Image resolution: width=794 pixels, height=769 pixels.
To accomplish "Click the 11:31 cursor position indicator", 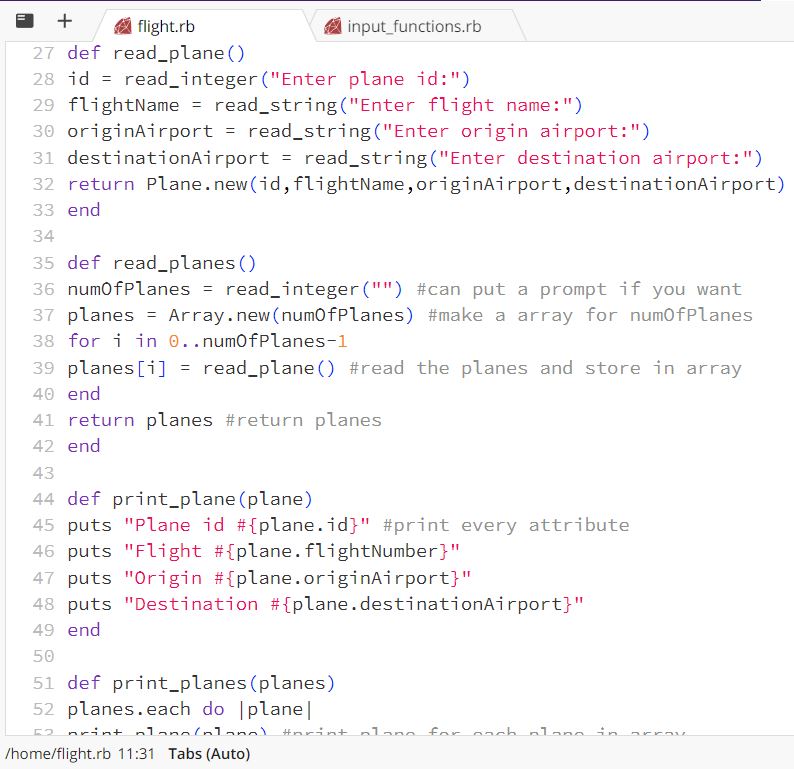I will coord(136,754).
